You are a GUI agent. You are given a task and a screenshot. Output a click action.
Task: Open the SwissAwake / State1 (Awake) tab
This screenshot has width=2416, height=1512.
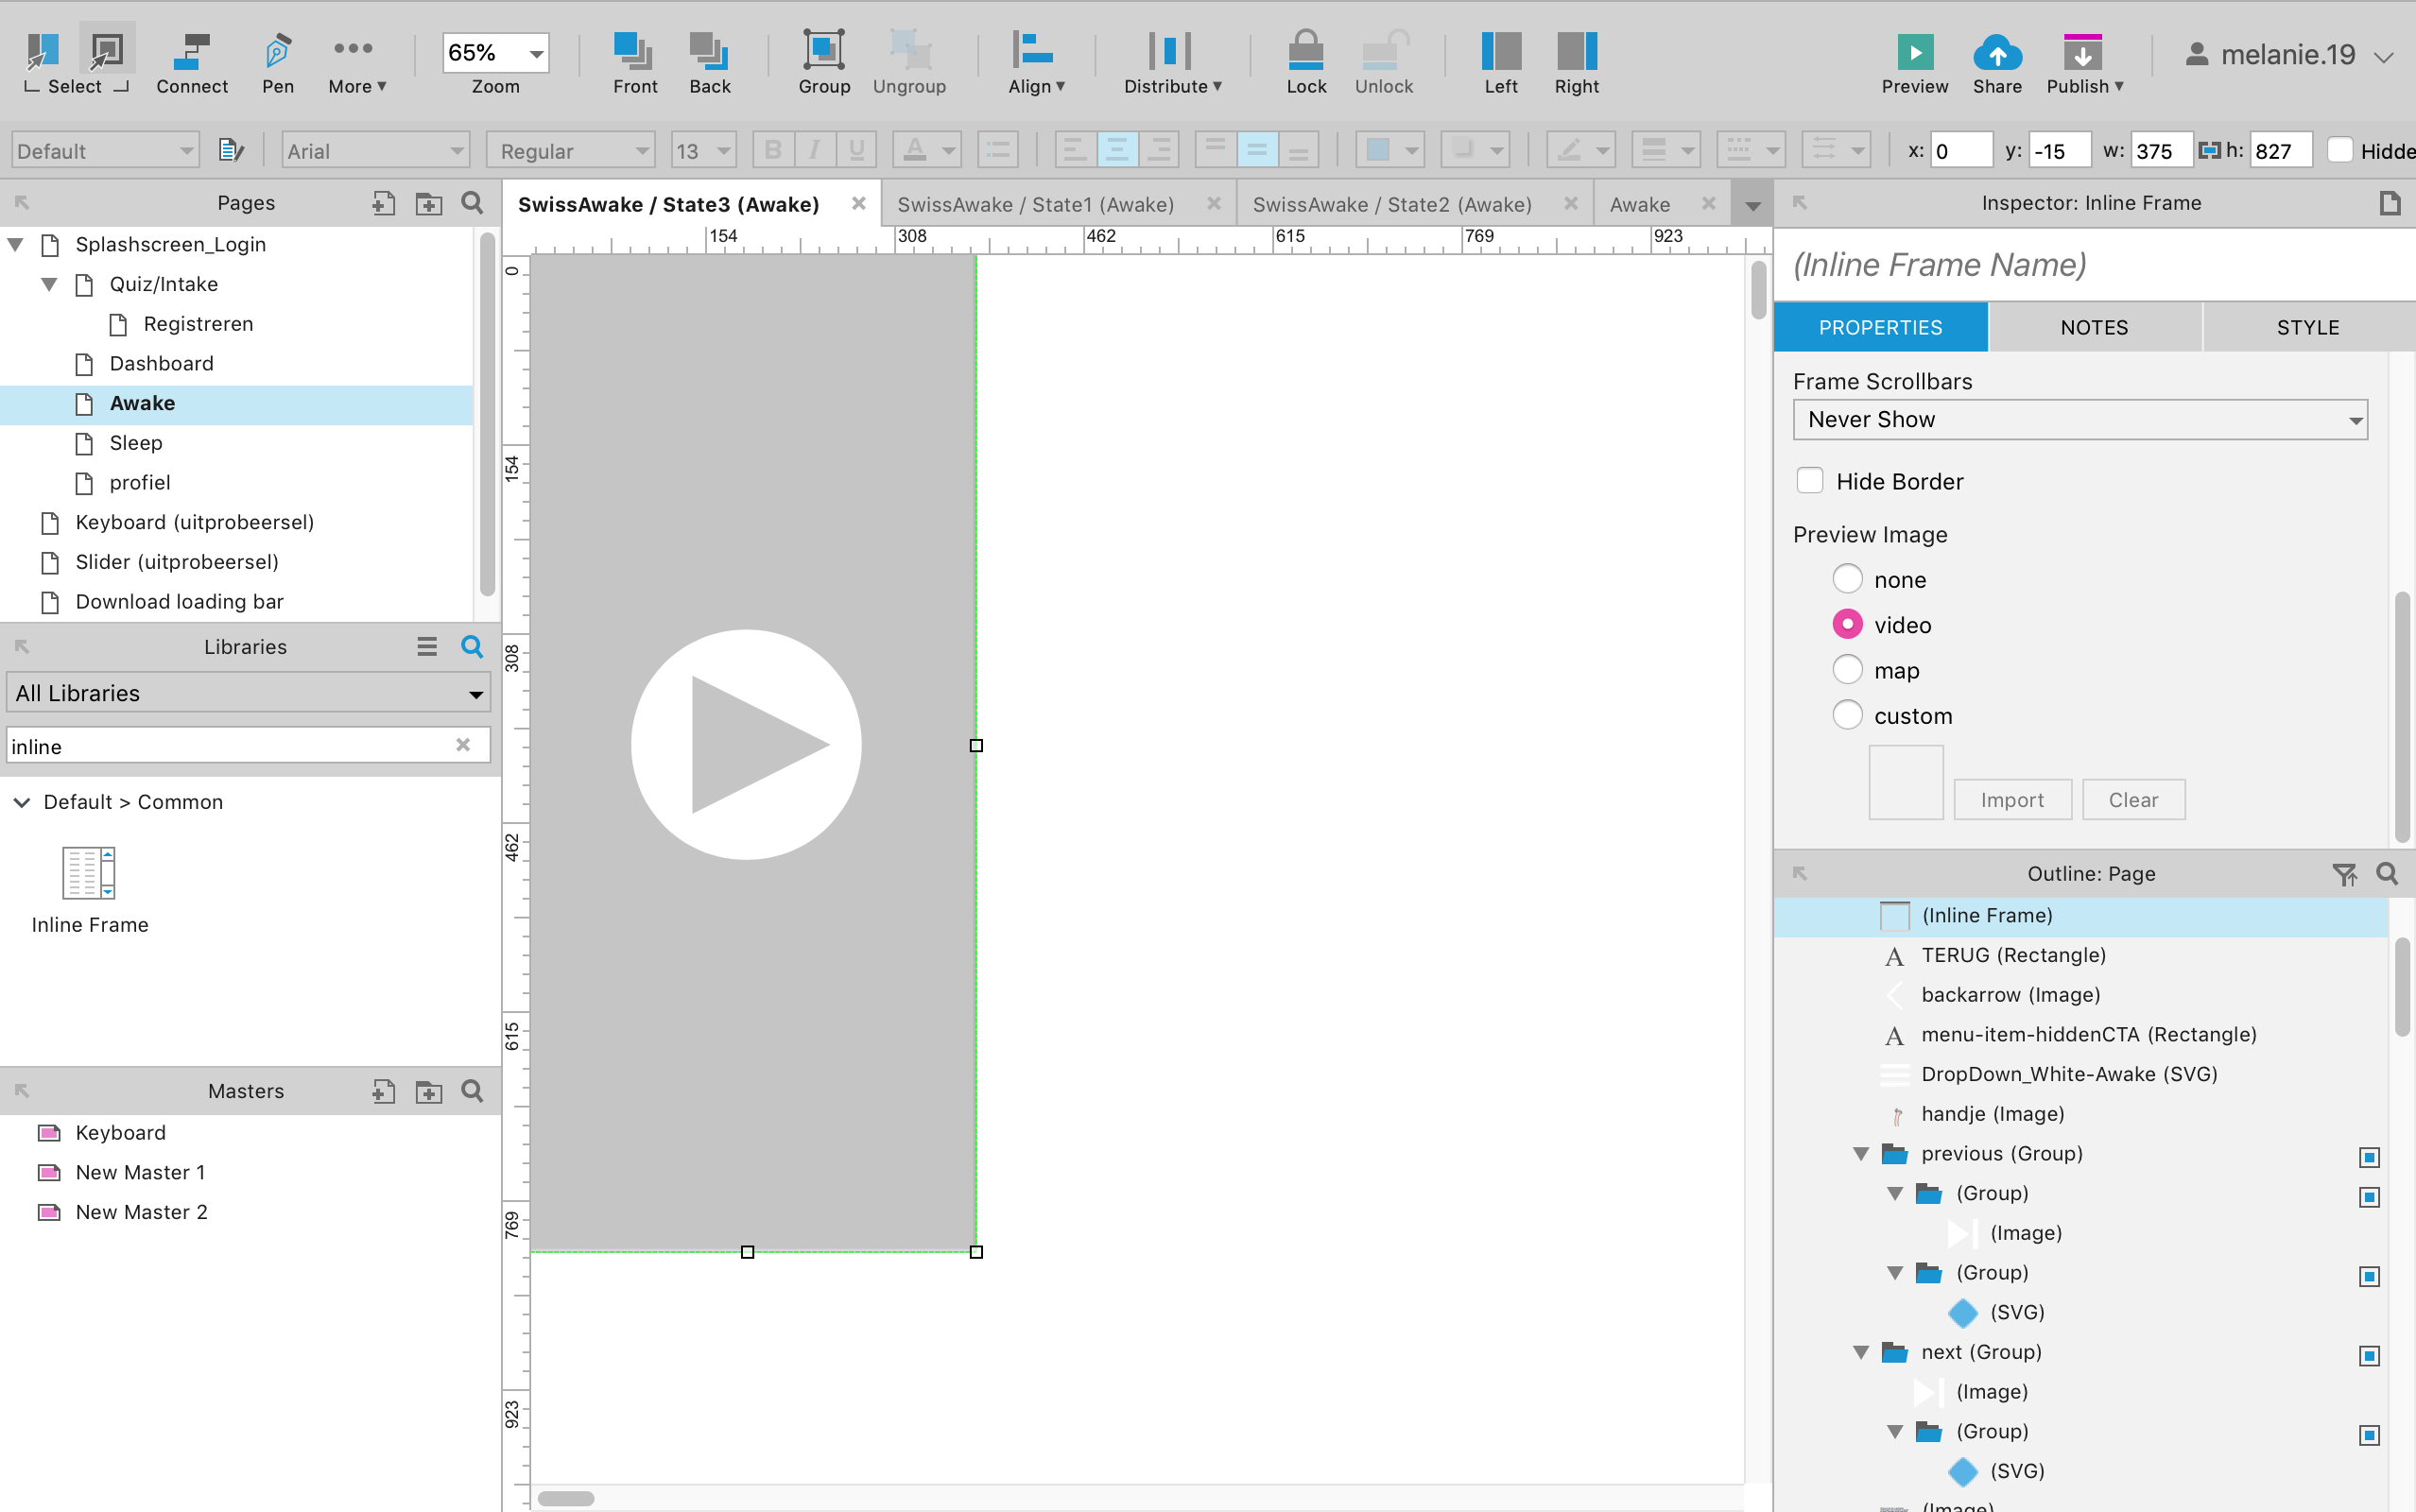coord(1035,205)
